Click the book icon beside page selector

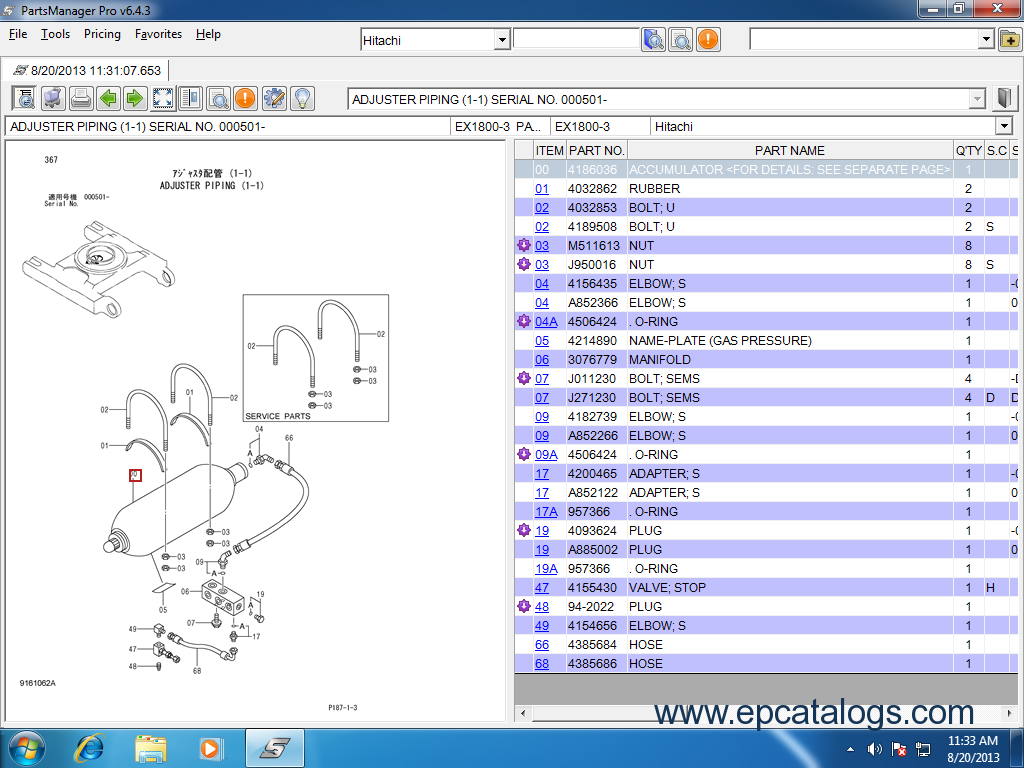pos(1005,99)
